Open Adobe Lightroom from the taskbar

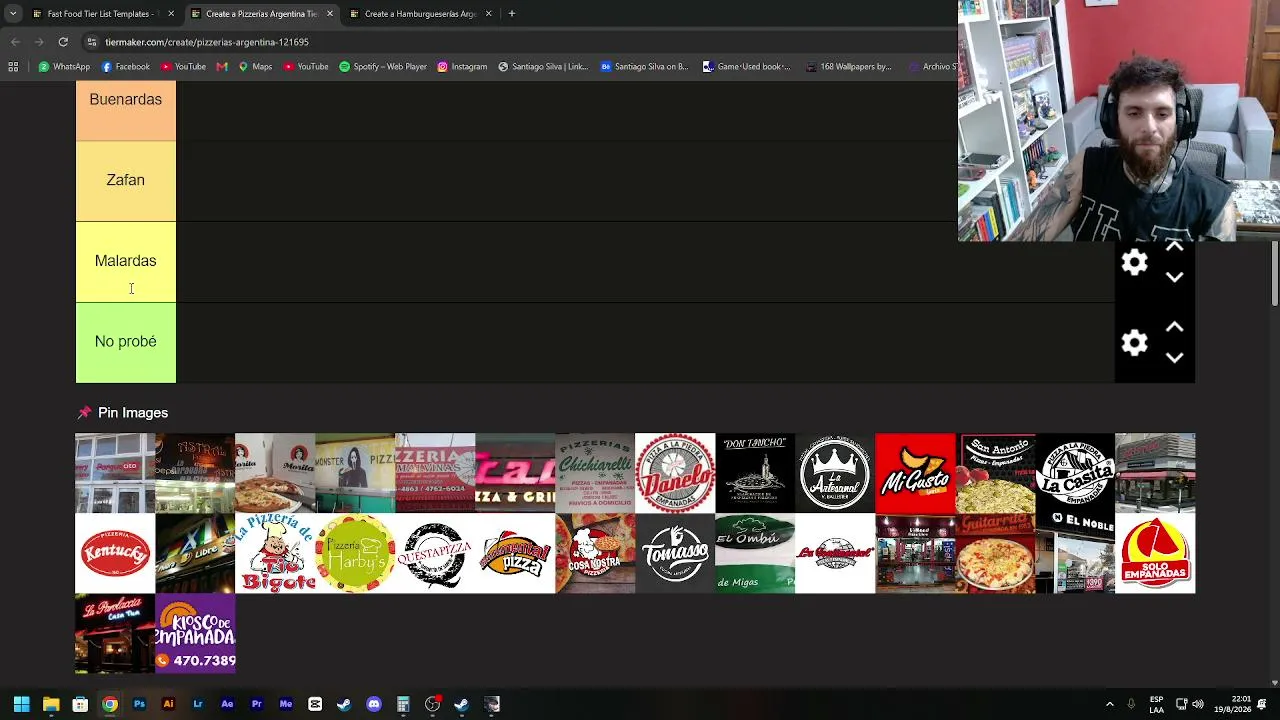(x=198, y=705)
